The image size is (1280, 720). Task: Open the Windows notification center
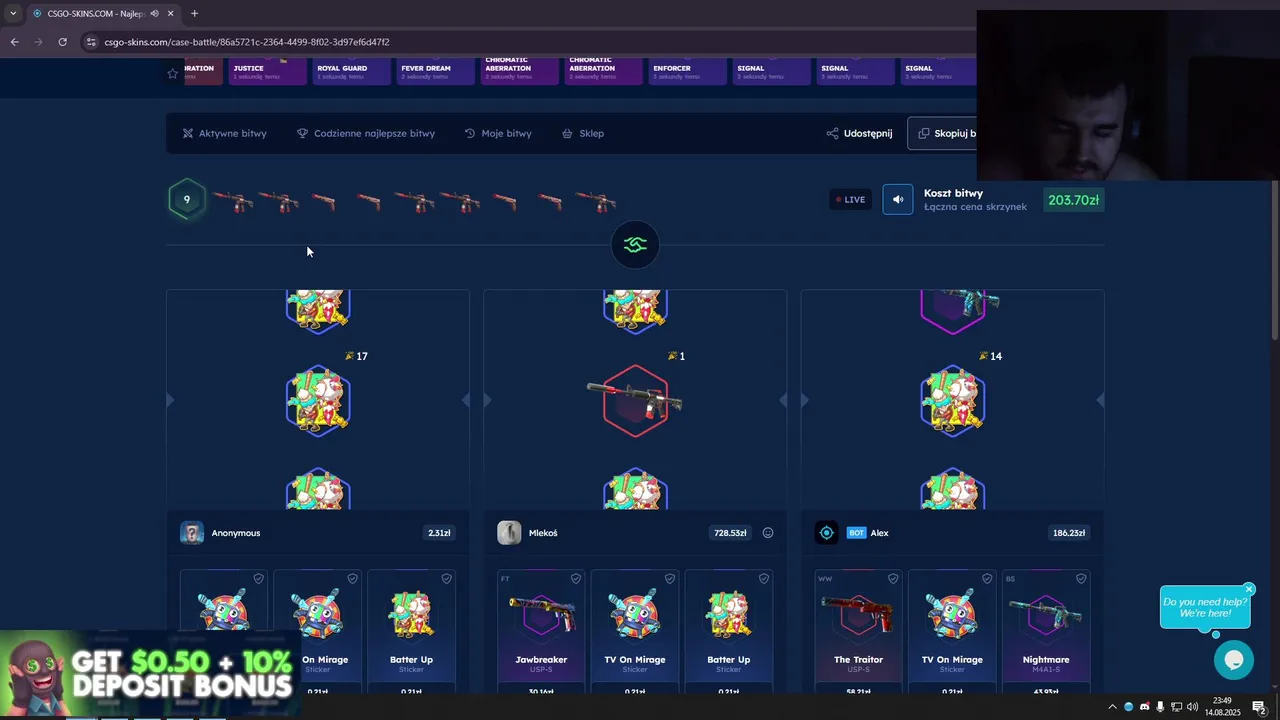tap(1260, 707)
